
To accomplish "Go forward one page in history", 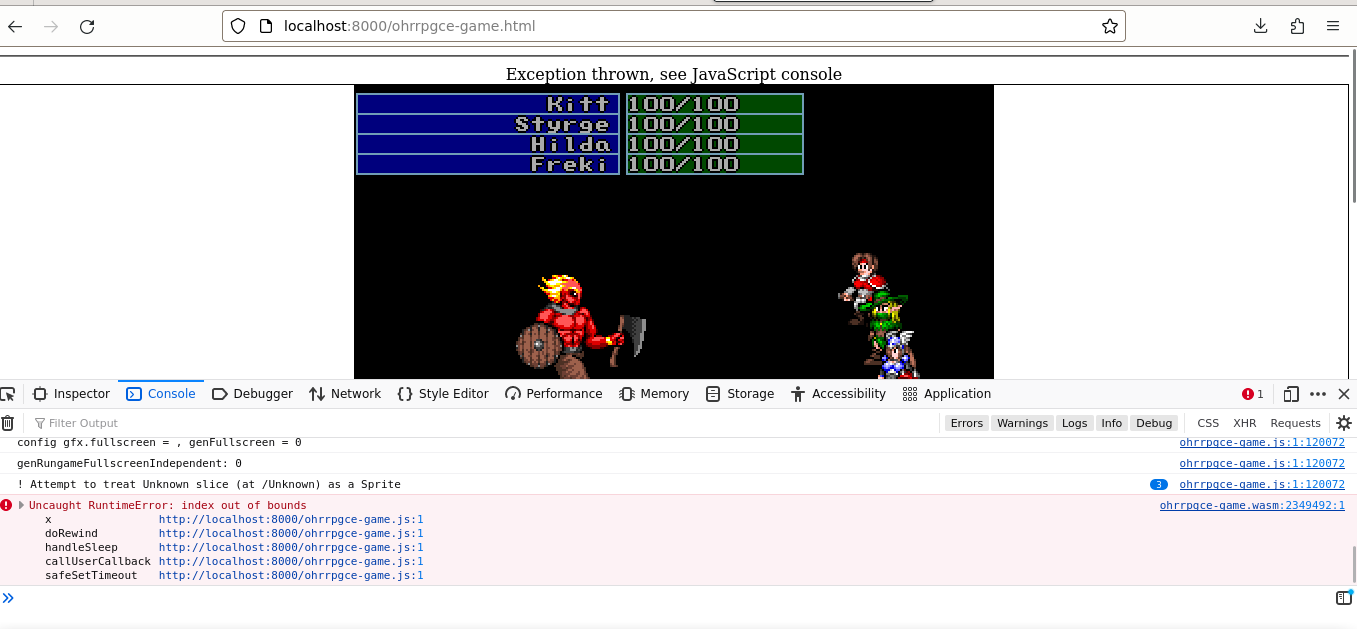I will click(51, 27).
